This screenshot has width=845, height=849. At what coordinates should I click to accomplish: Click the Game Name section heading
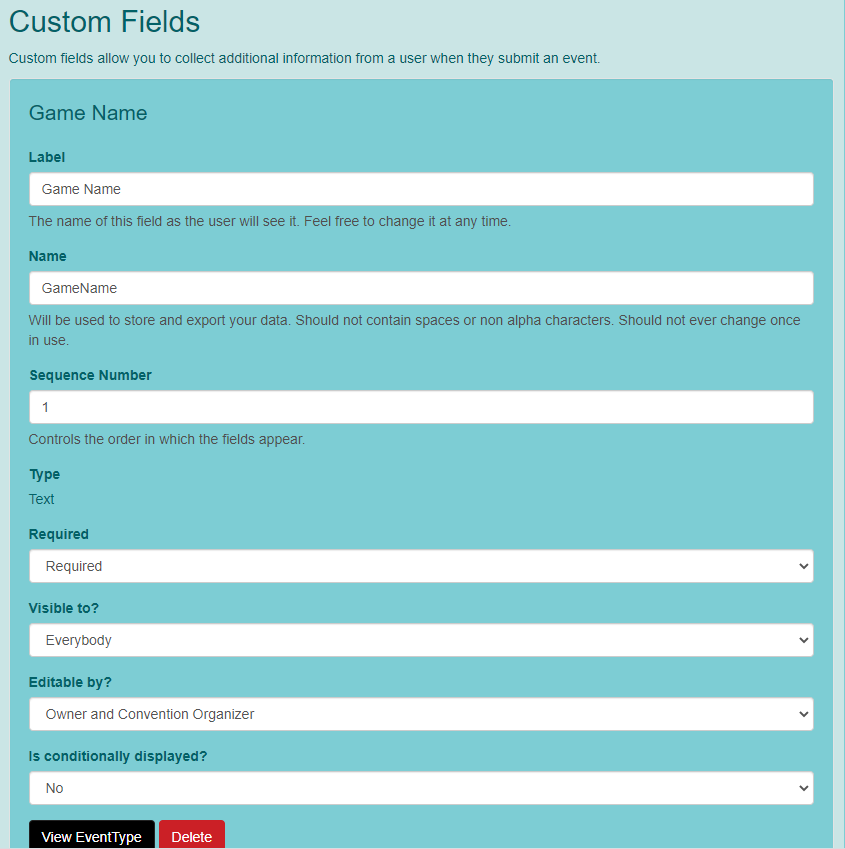[88, 113]
